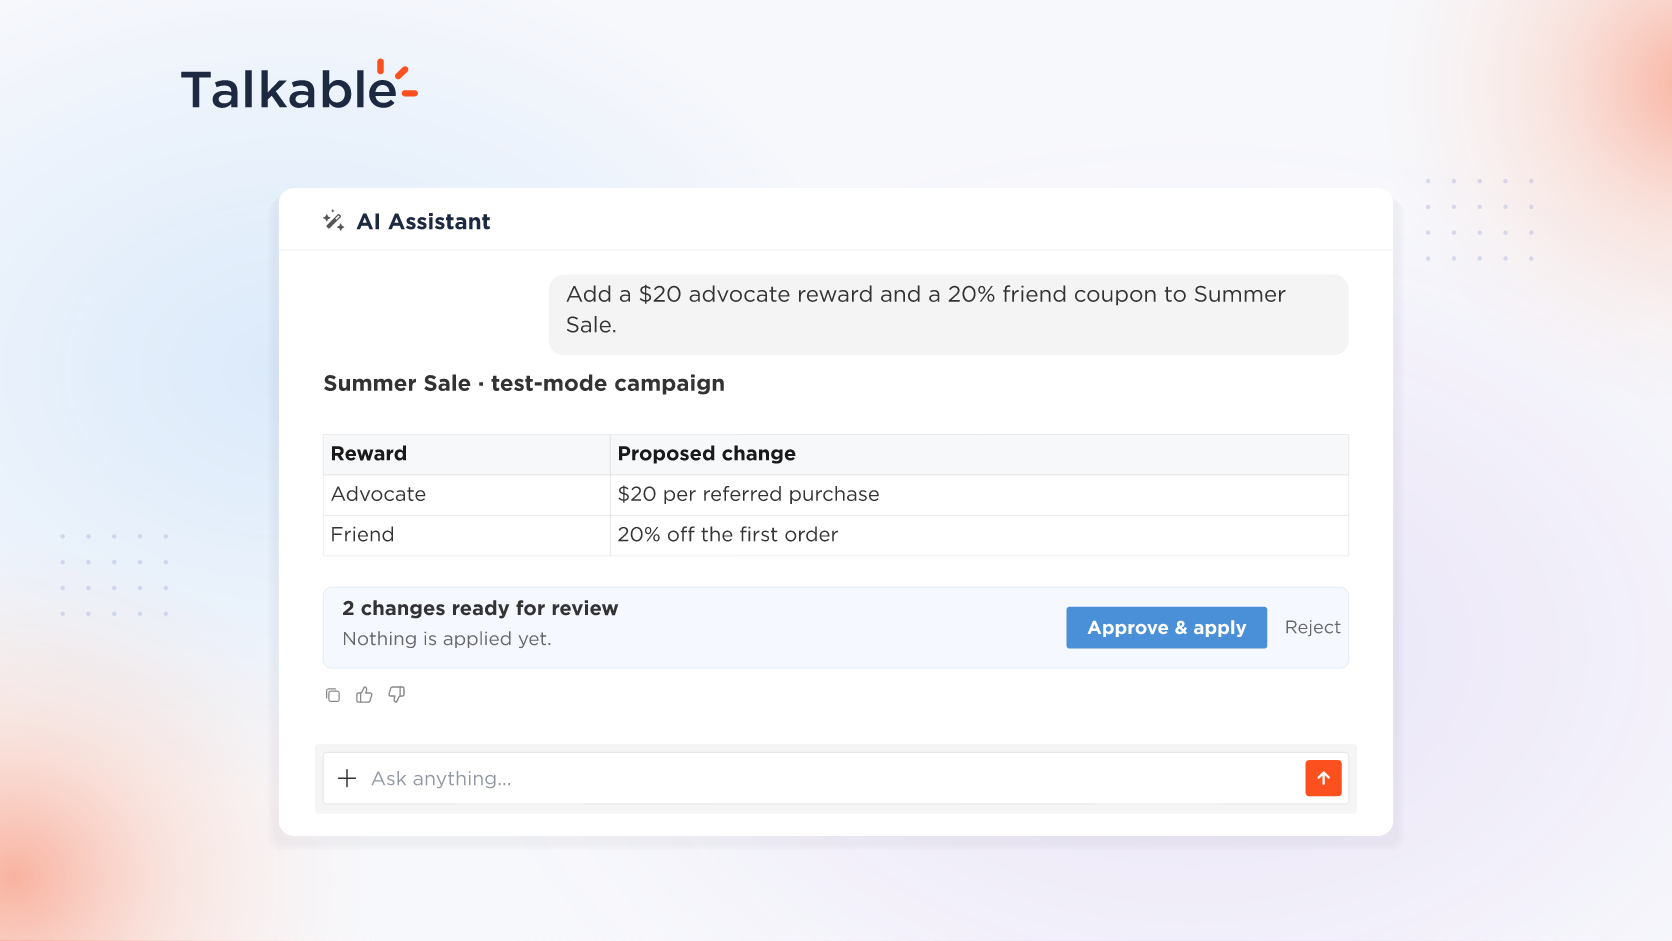
Task: Click the Proposed change column header
Action: (x=979, y=454)
